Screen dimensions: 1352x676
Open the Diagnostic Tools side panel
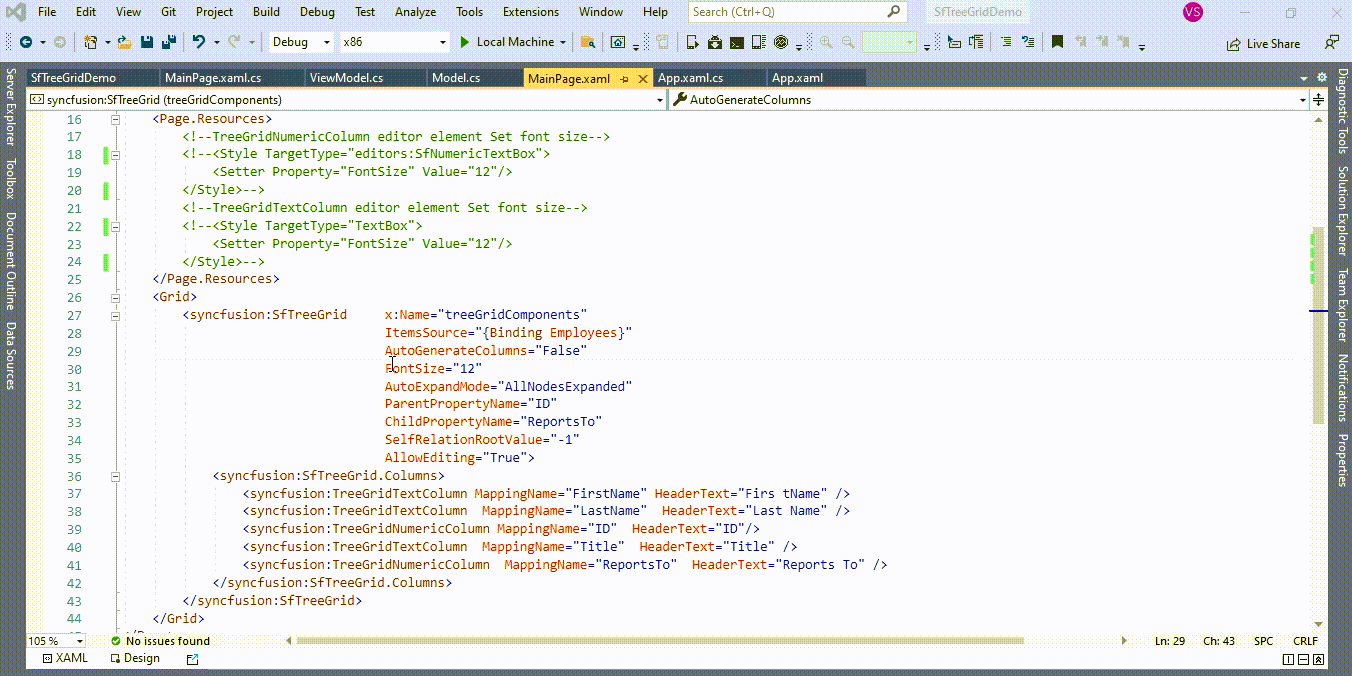(x=1342, y=113)
